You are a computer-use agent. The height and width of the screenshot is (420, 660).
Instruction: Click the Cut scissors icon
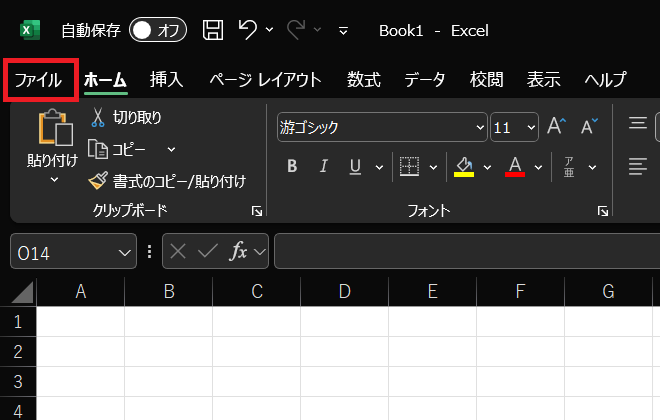(x=98, y=118)
